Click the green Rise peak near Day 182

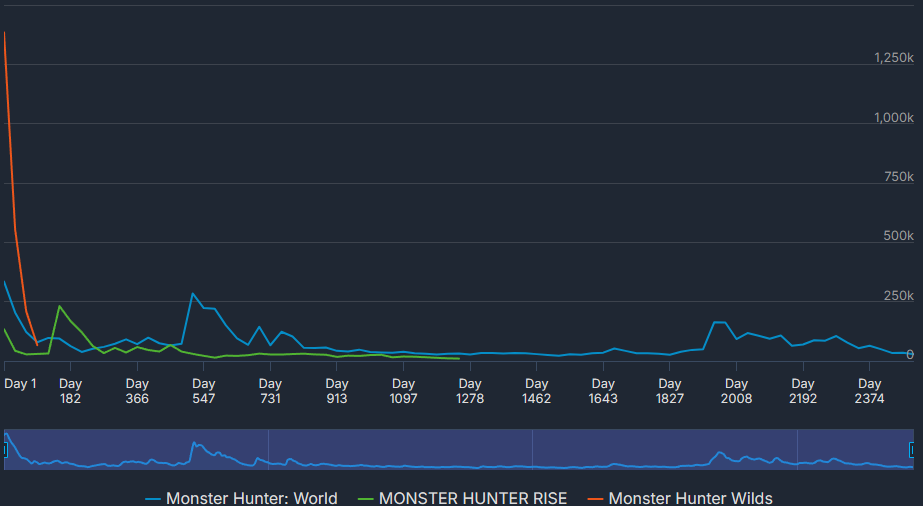[x=59, y=306]
